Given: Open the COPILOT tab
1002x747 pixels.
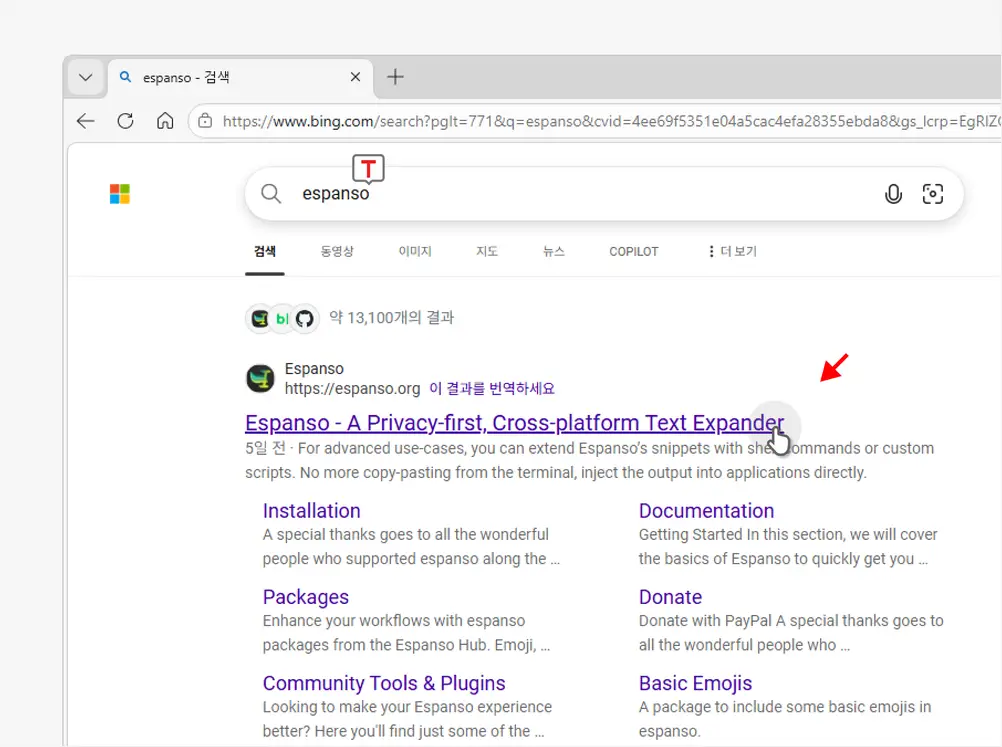Looking at the screenshot, I should pyautogui.click(x=634, y=252).
